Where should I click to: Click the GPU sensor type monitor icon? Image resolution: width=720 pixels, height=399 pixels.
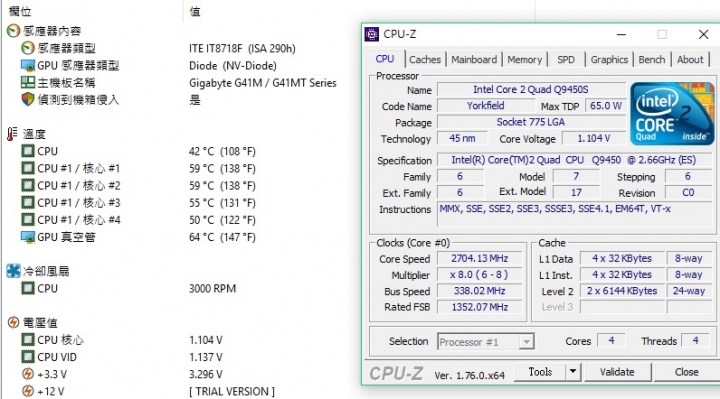(x=28, y=65)
